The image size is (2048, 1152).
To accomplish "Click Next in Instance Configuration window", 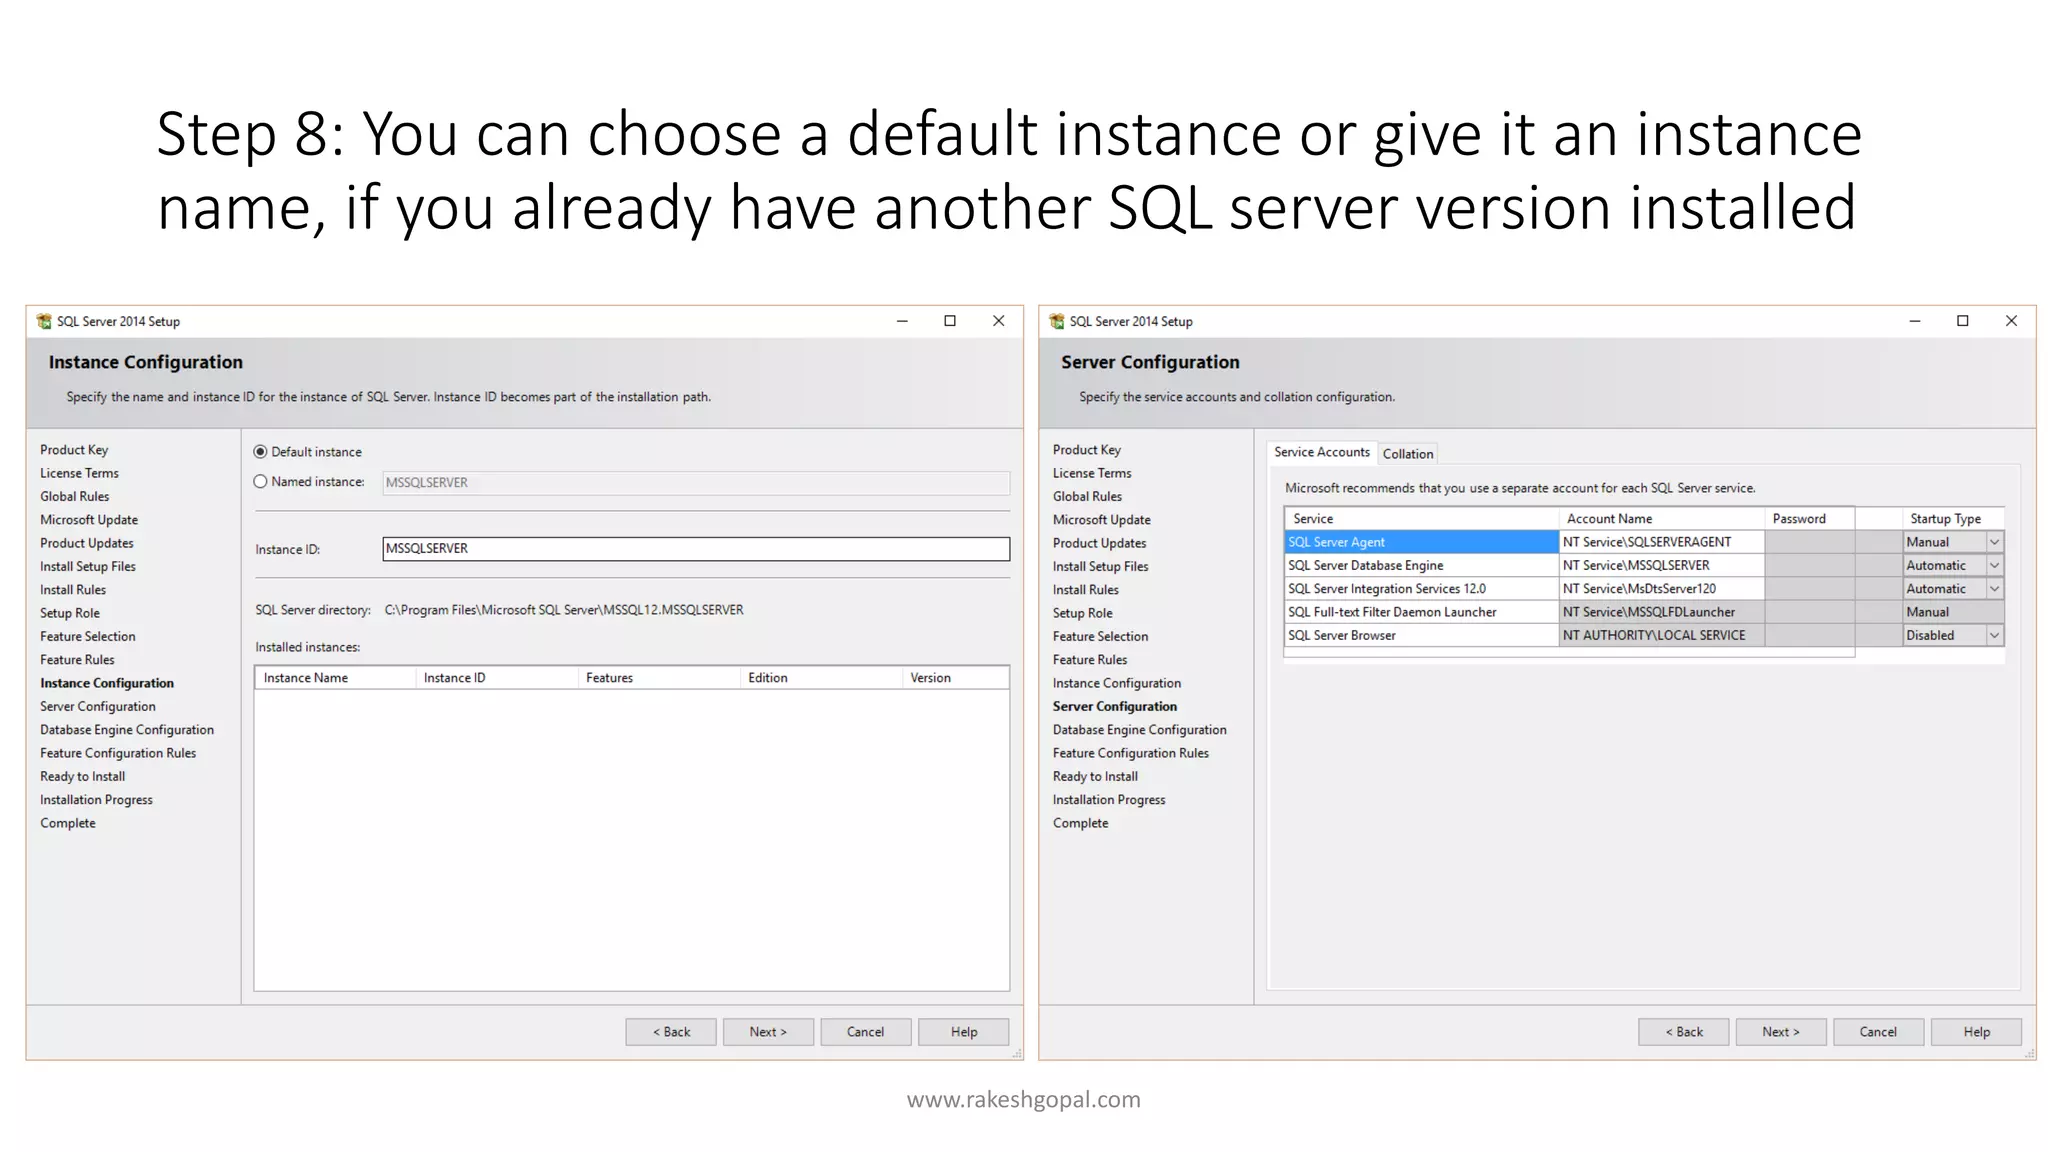I will [x=768, y=1032].
